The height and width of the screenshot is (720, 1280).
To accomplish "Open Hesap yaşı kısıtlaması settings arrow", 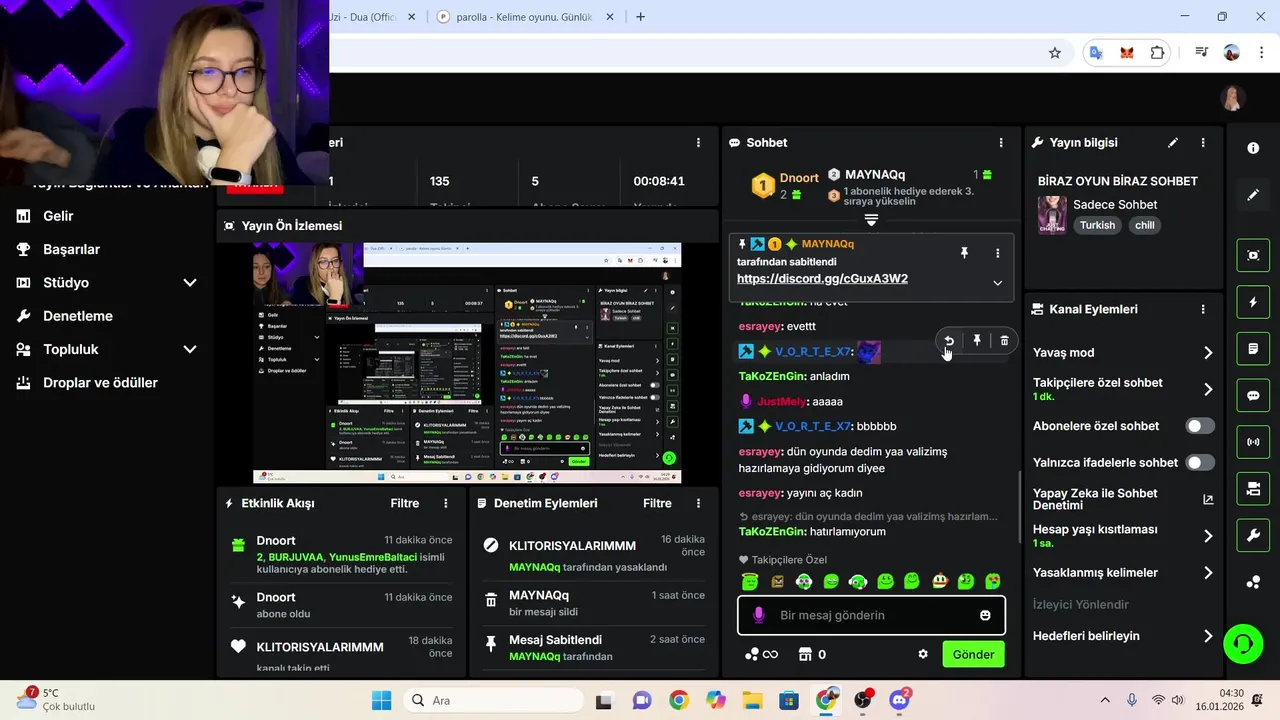I will tap(1208, 536).
